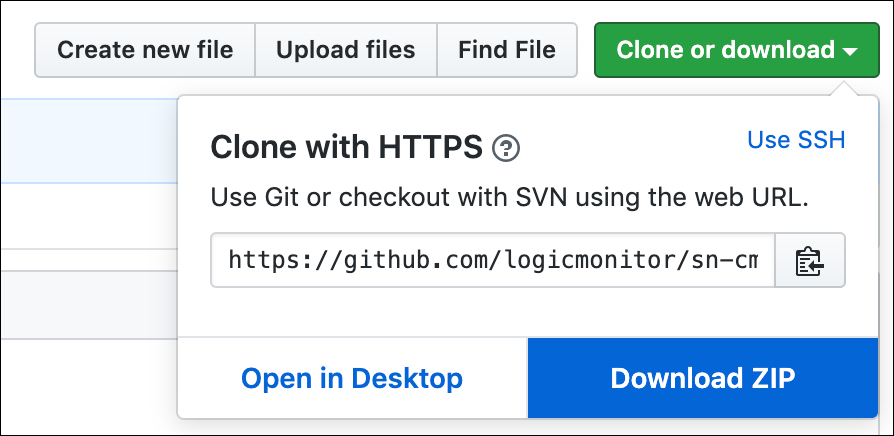
Task: Focus the HTTPS repository URL field
Action: [x=493, y=260]
